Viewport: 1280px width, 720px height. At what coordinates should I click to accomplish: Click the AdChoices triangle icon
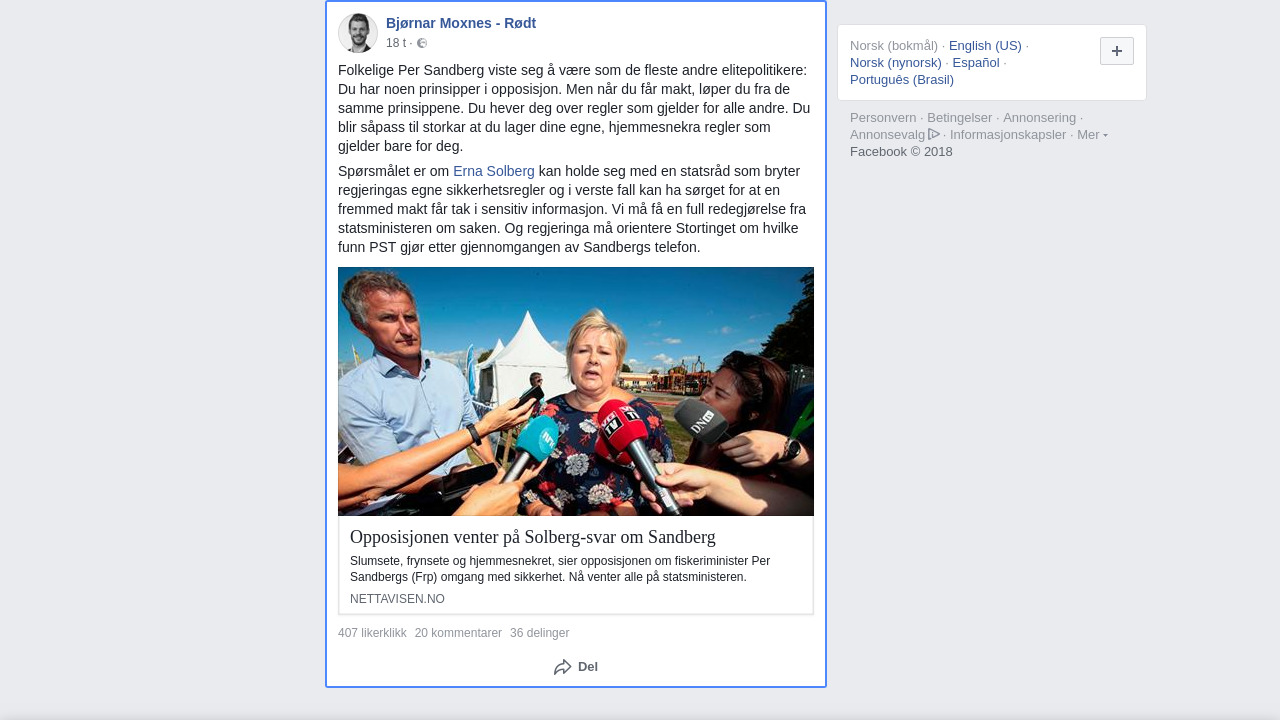934,134
